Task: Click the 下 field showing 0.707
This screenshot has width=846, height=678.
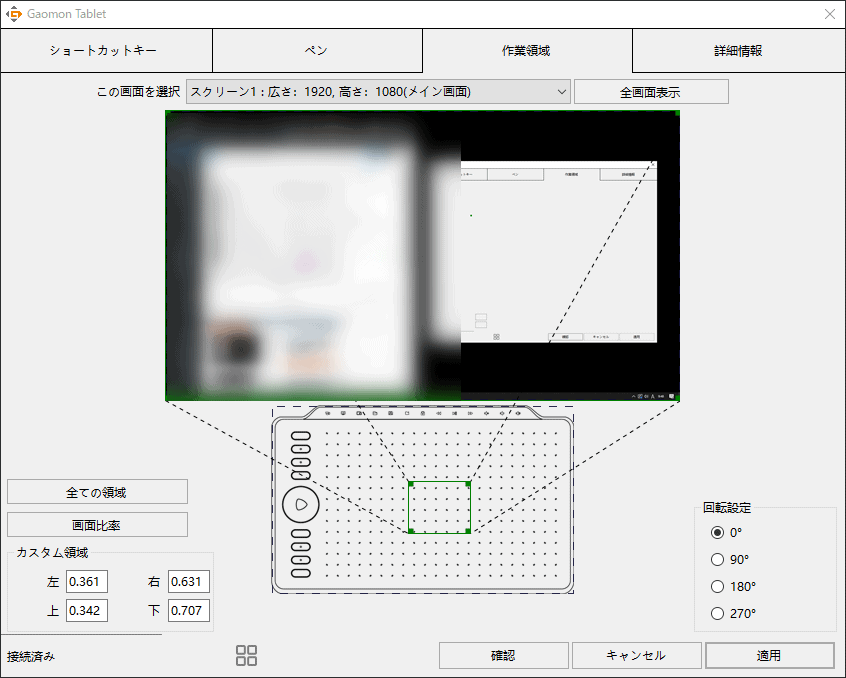Action: tap(189, 611)
